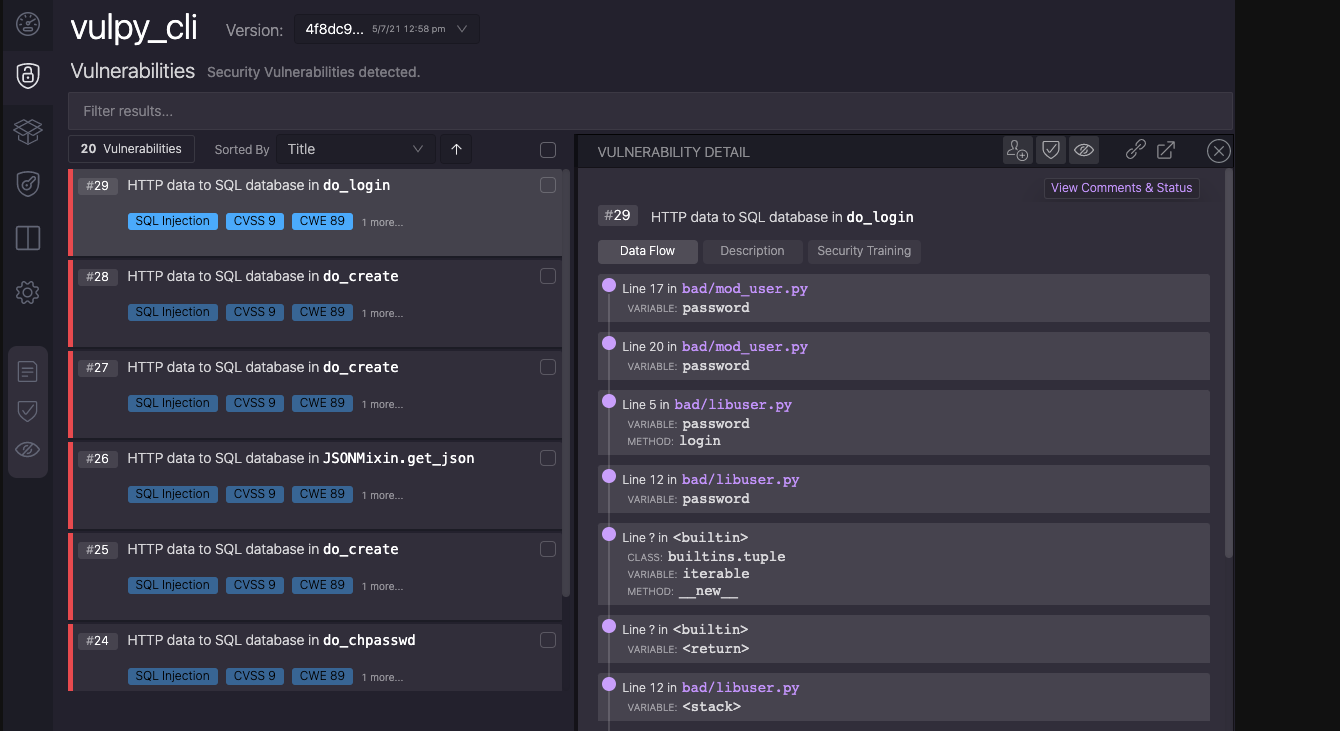Image resolution: width=1340 pixels, height=731 pixels.
Task: Toggle the select-all vulnerabilities checkbox
Action: click(548, 150)
